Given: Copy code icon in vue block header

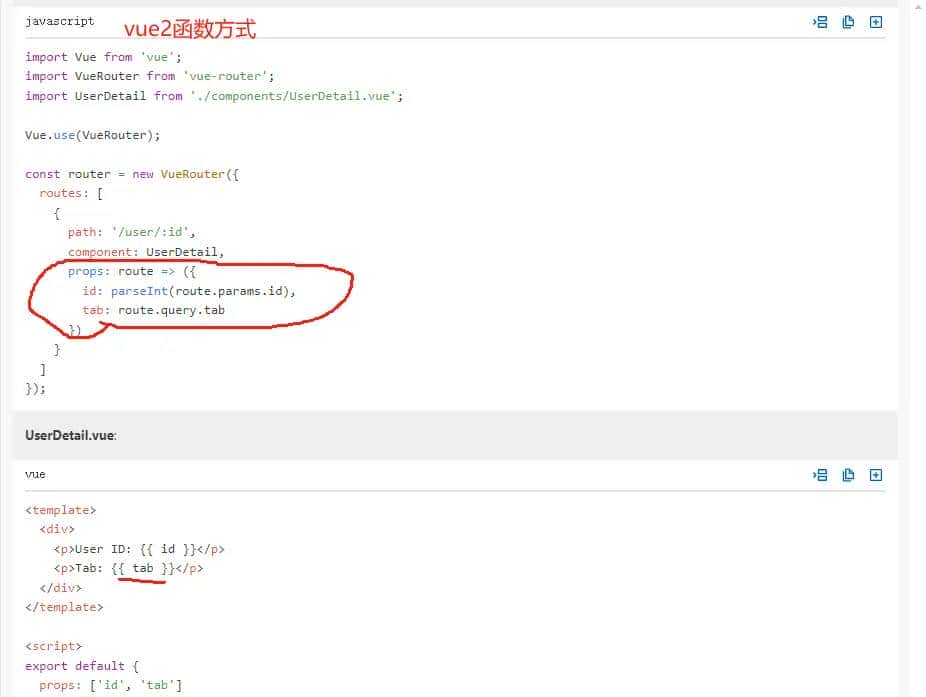Looking at the screenshot, I should (848, 475).
